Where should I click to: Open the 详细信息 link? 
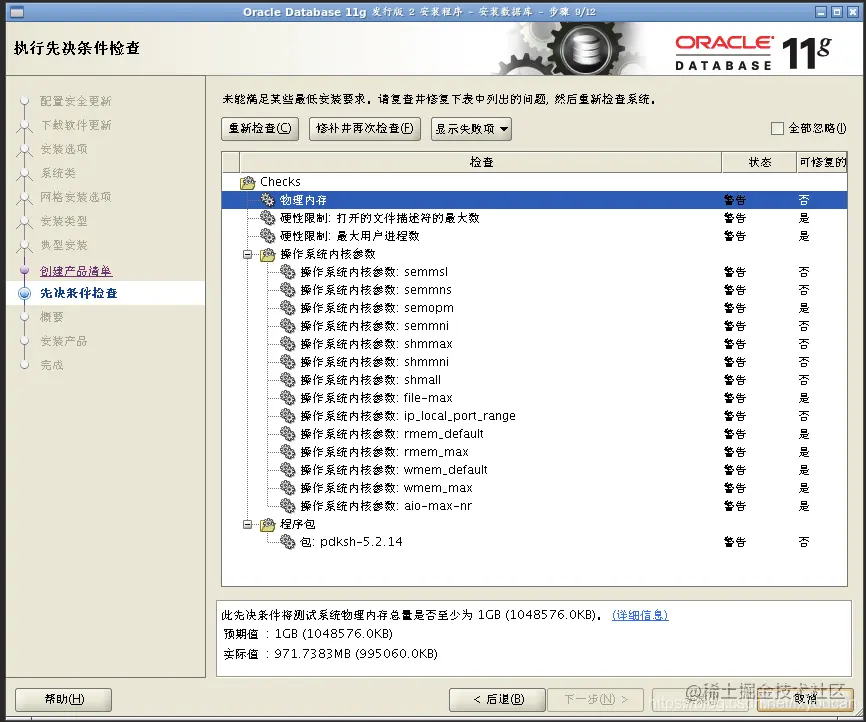coord(640,615)
